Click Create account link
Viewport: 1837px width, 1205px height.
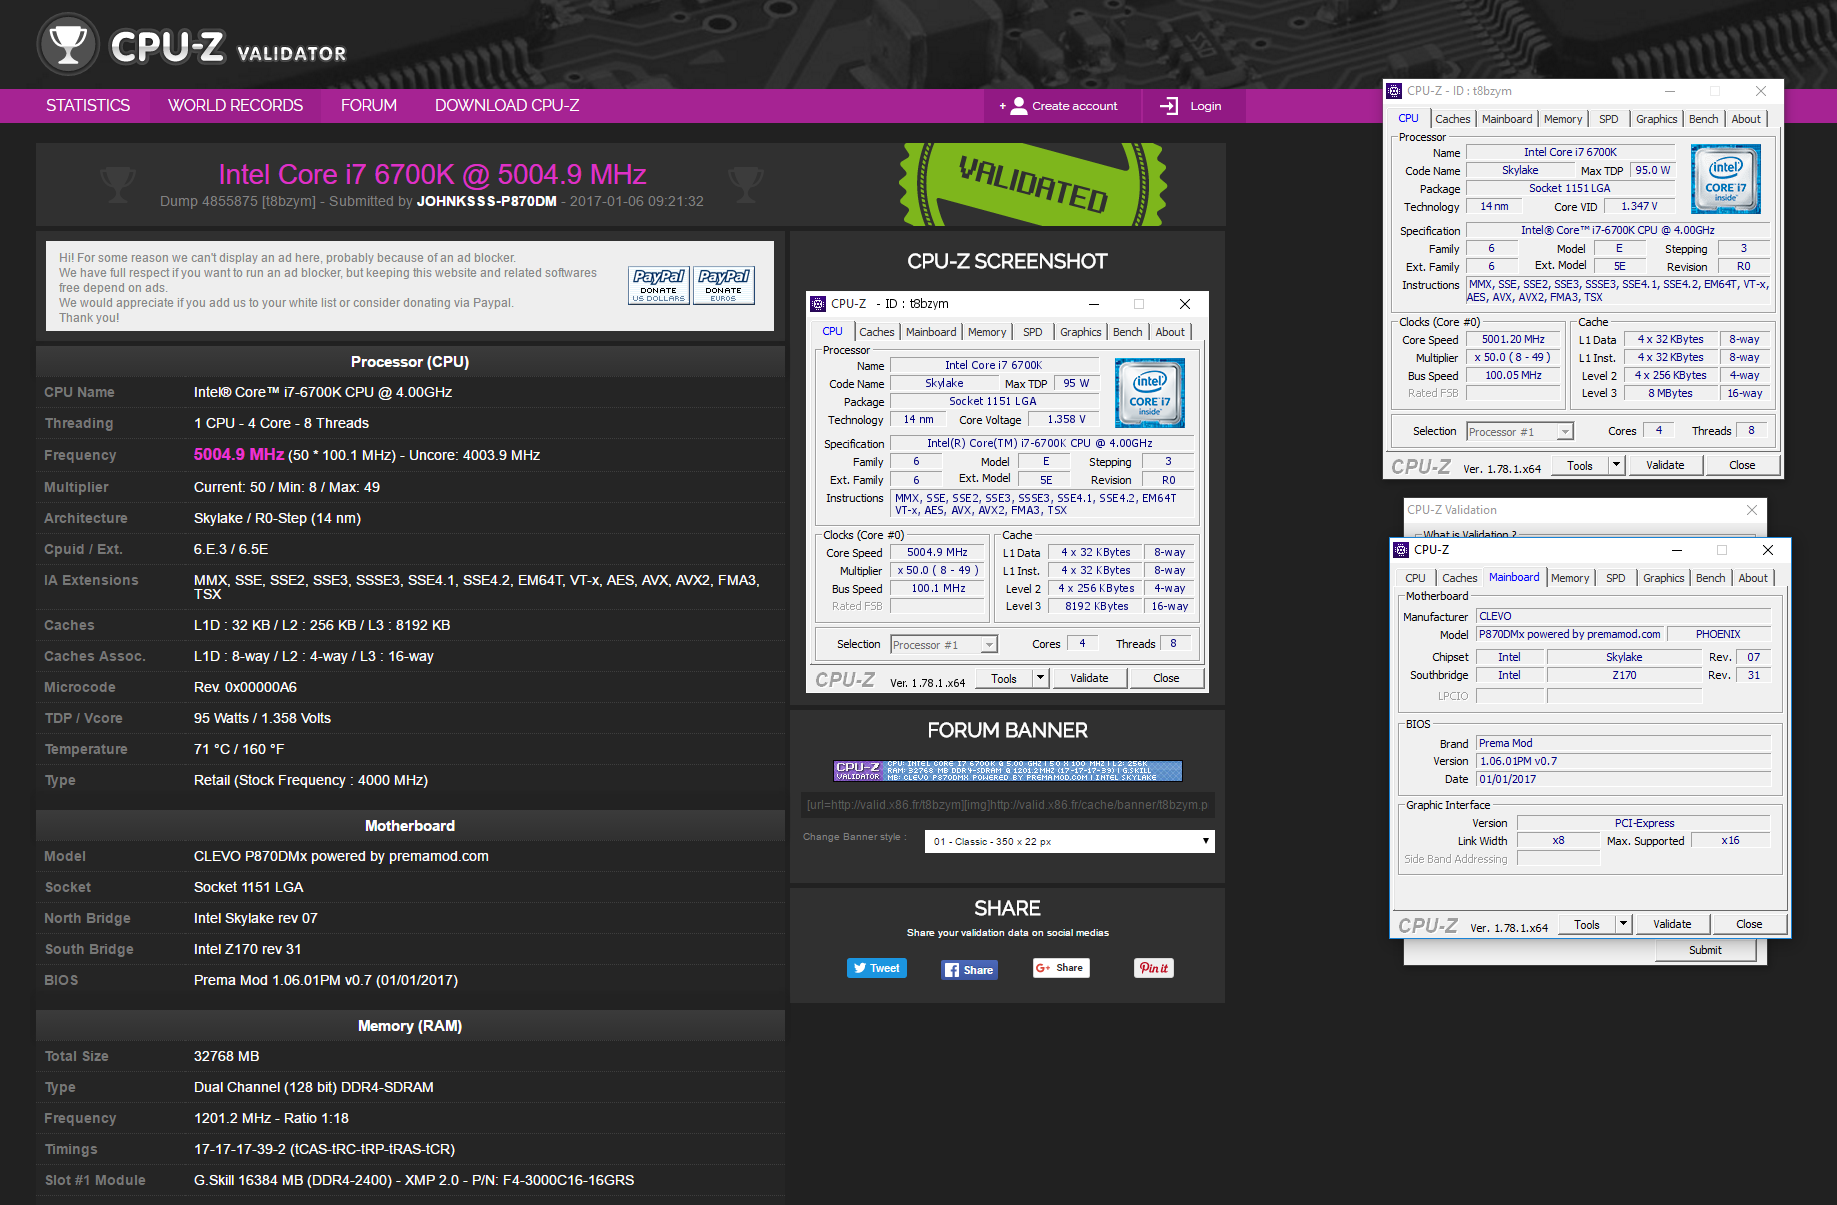pyautogui.click(x=1075, y=106)
